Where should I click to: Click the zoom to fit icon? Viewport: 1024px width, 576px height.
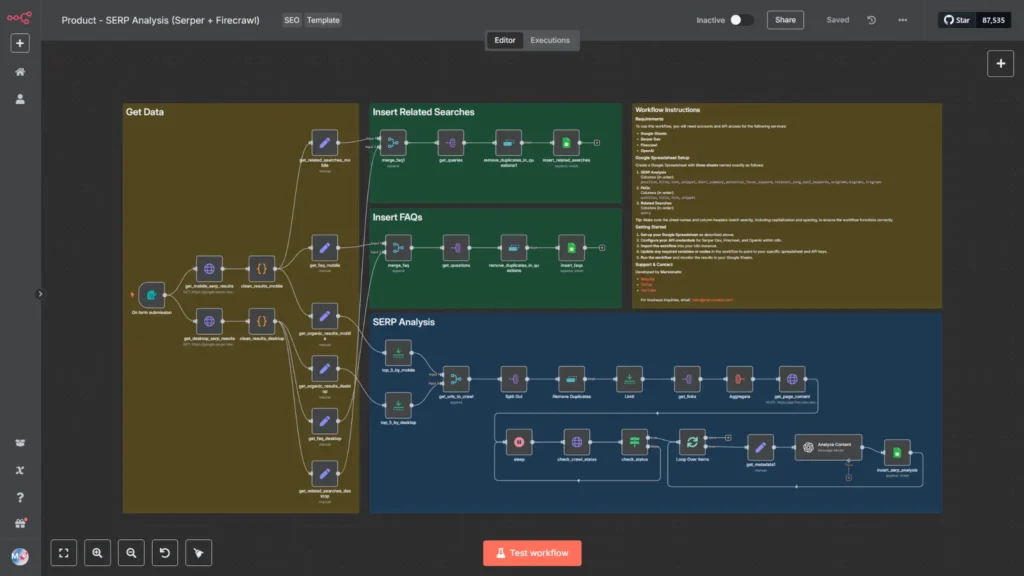[x=64, y=553]
